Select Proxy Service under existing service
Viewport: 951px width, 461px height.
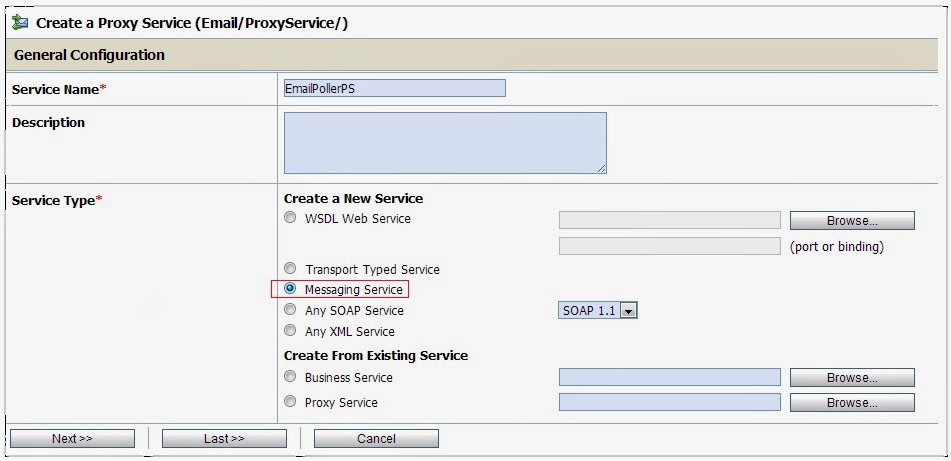291,402
